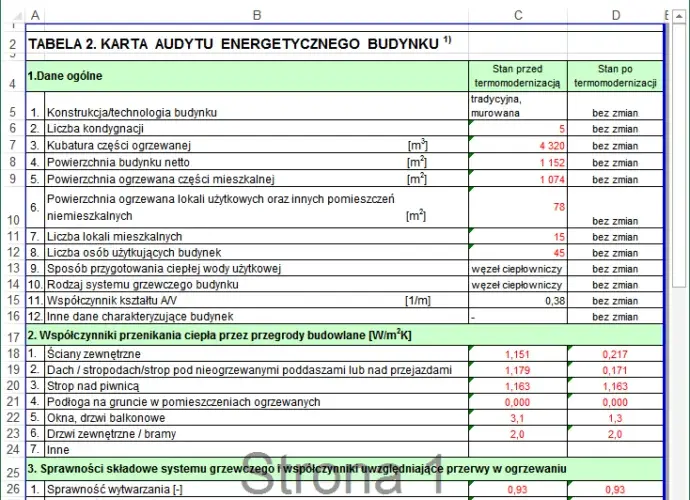Click 'Współczynniki przenikania ciepła' section header
Screen dimensions: 690x500
tap(344, 335)
